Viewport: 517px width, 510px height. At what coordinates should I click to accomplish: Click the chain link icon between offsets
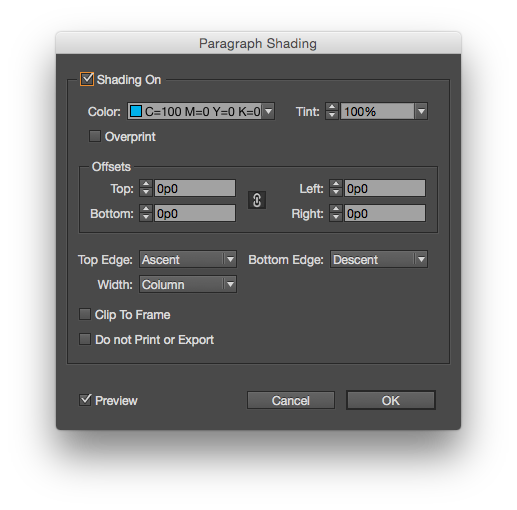(257, 200)
